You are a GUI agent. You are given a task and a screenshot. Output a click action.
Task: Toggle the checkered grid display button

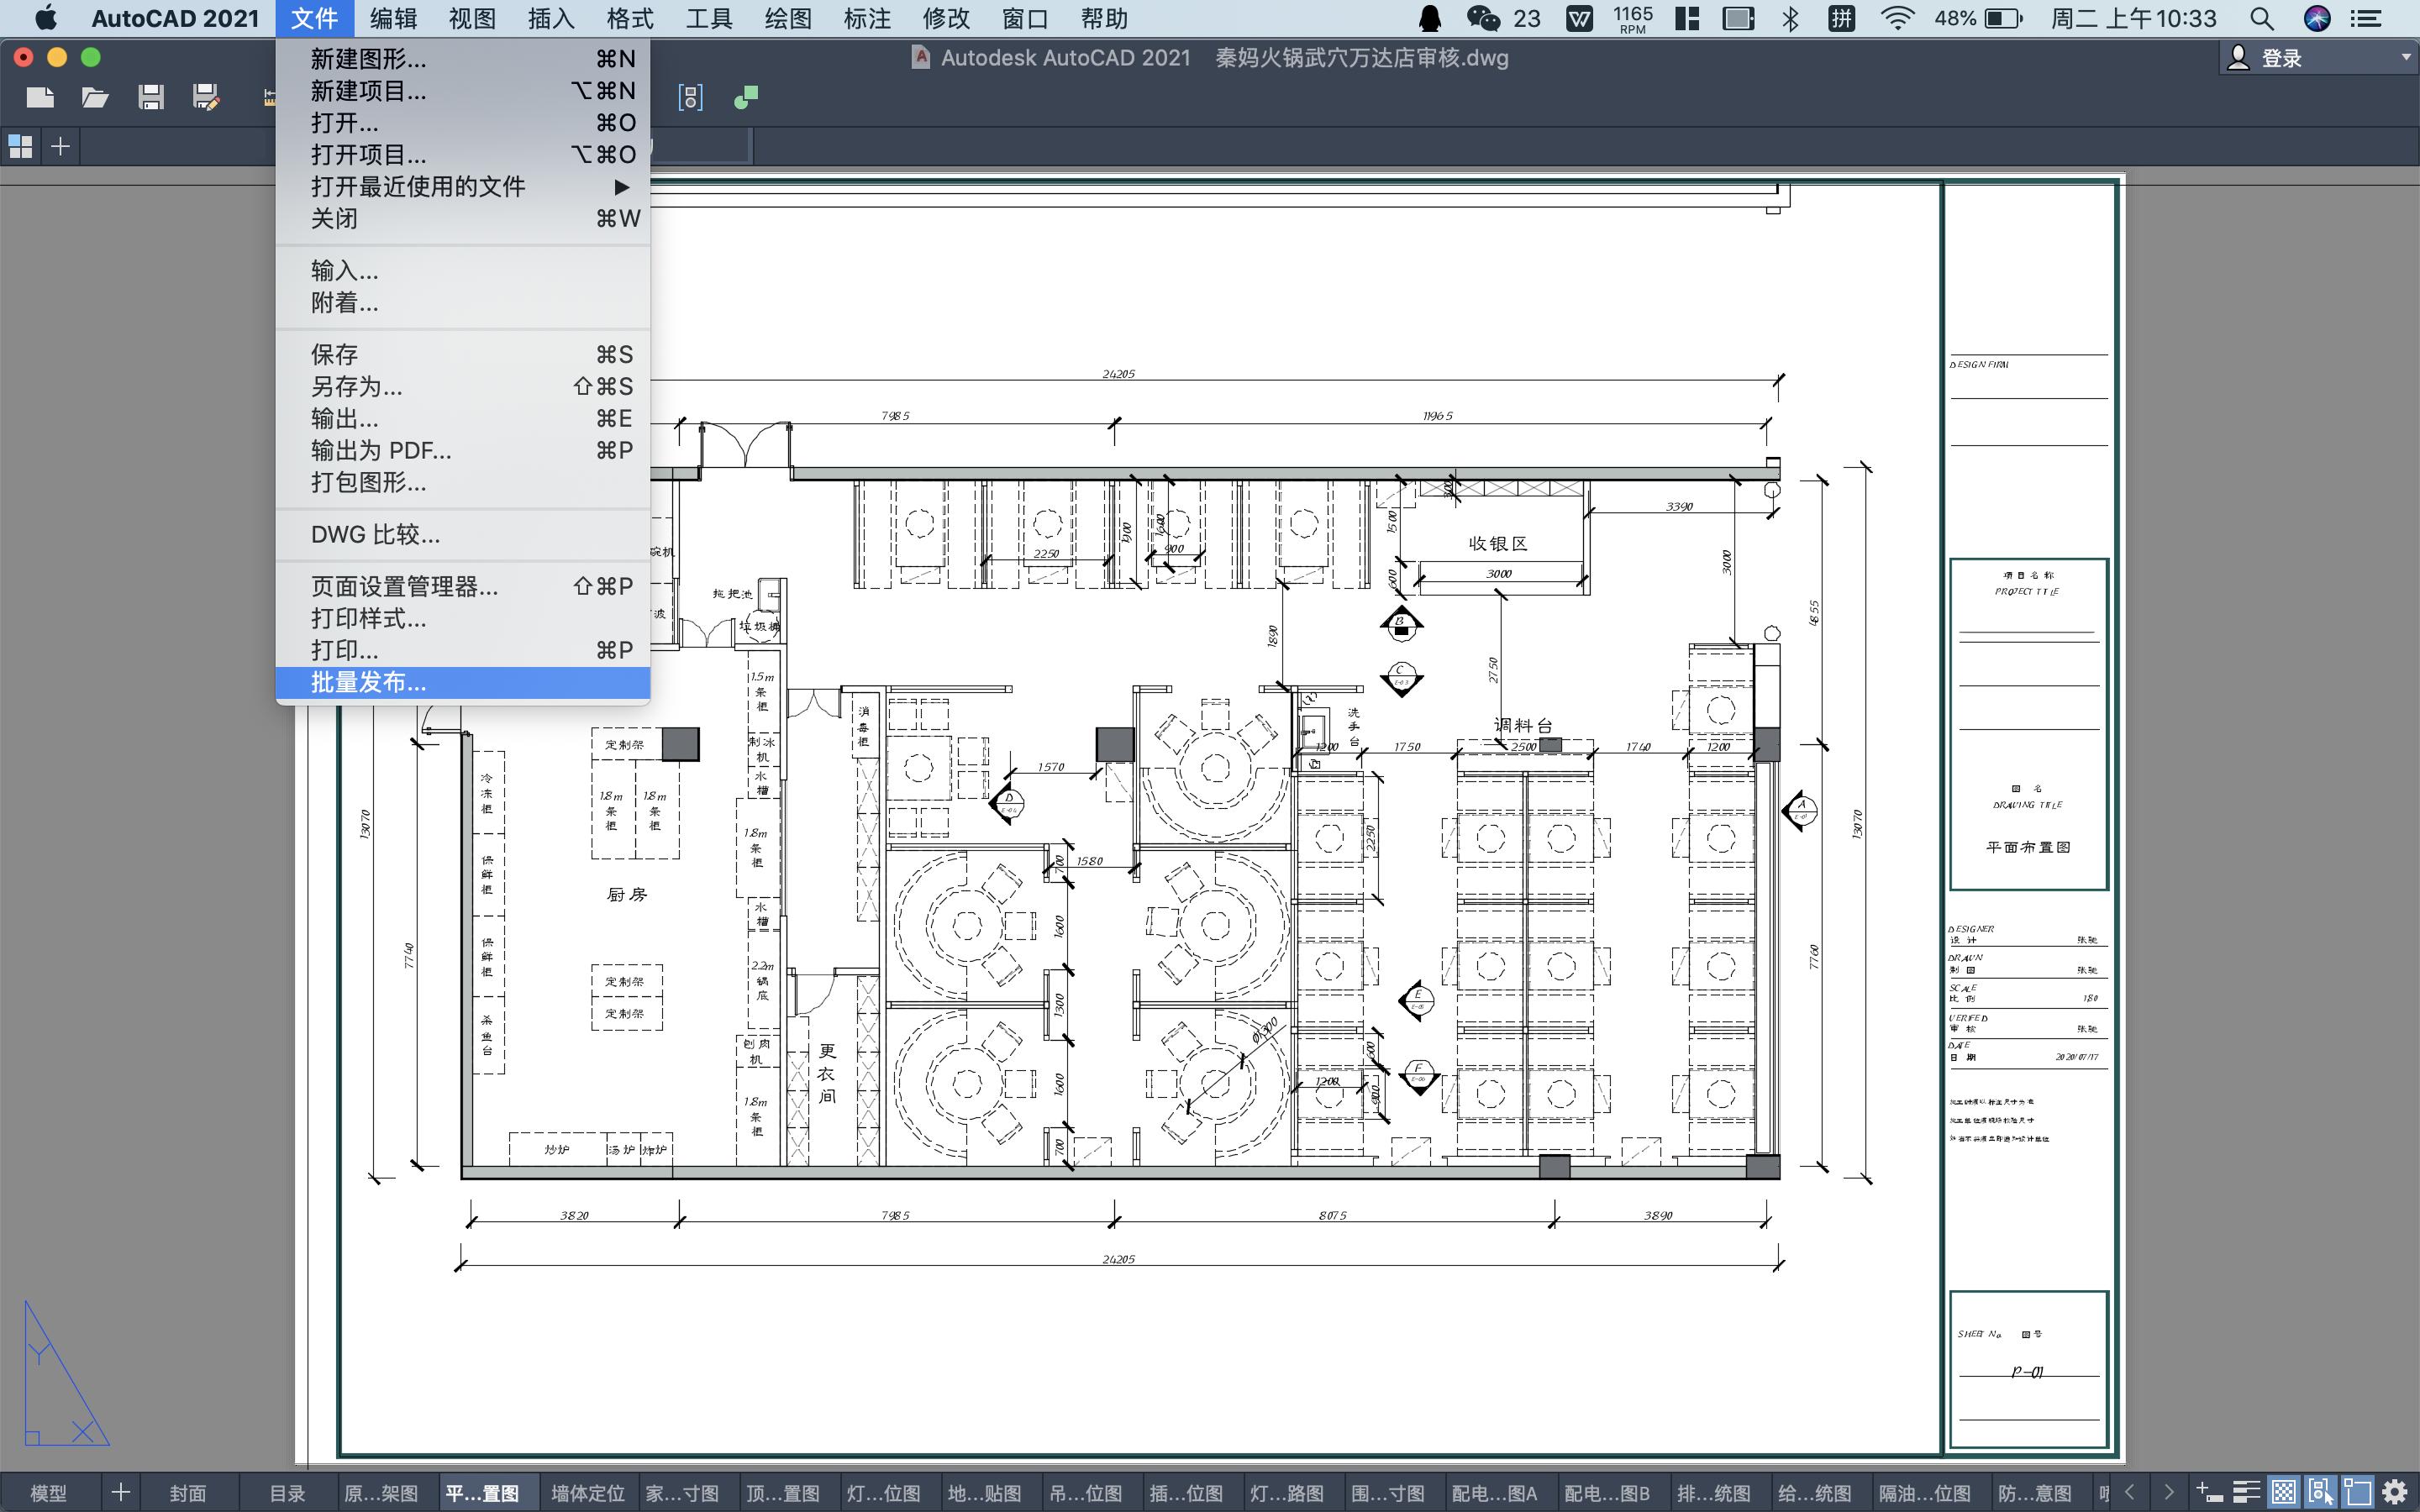pyautogui.click(x=2284, y=1492)
